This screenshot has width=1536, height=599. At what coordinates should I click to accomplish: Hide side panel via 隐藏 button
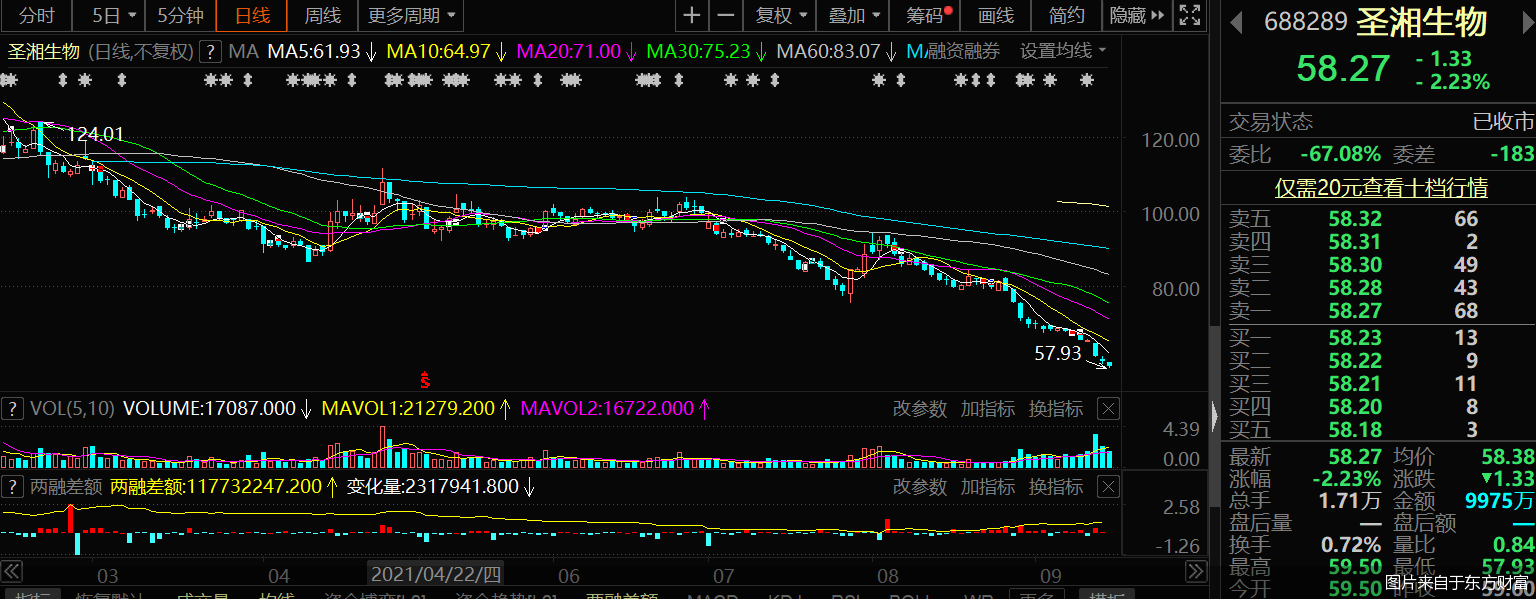[1137, 16]
